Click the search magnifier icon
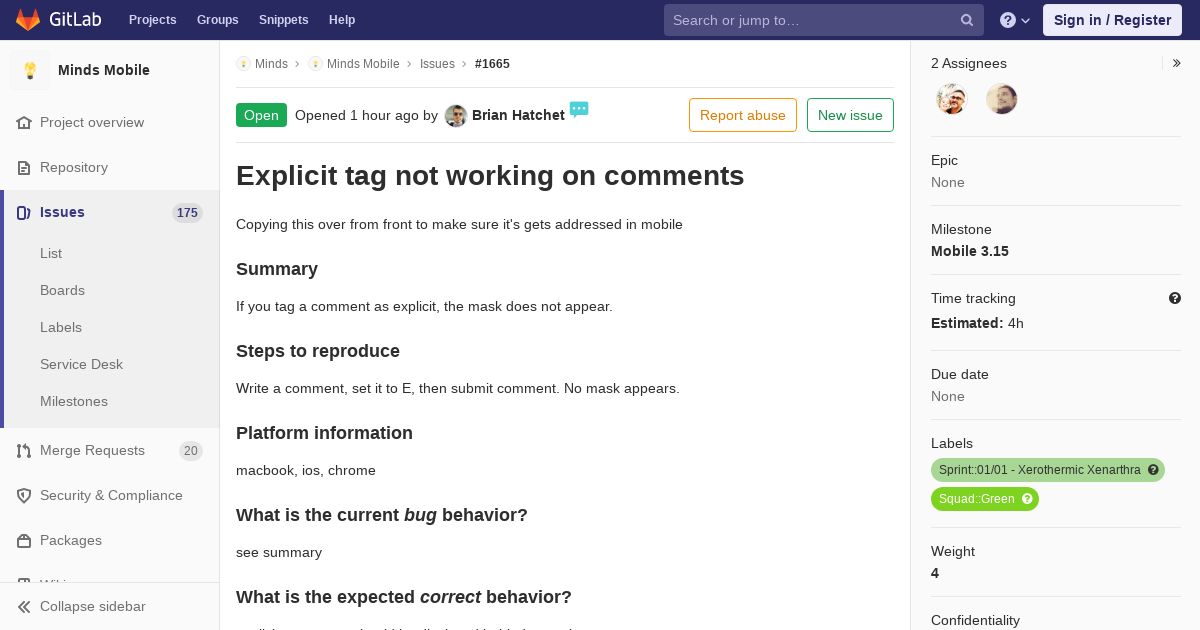1200x630 pixels. tap(967, 20)
